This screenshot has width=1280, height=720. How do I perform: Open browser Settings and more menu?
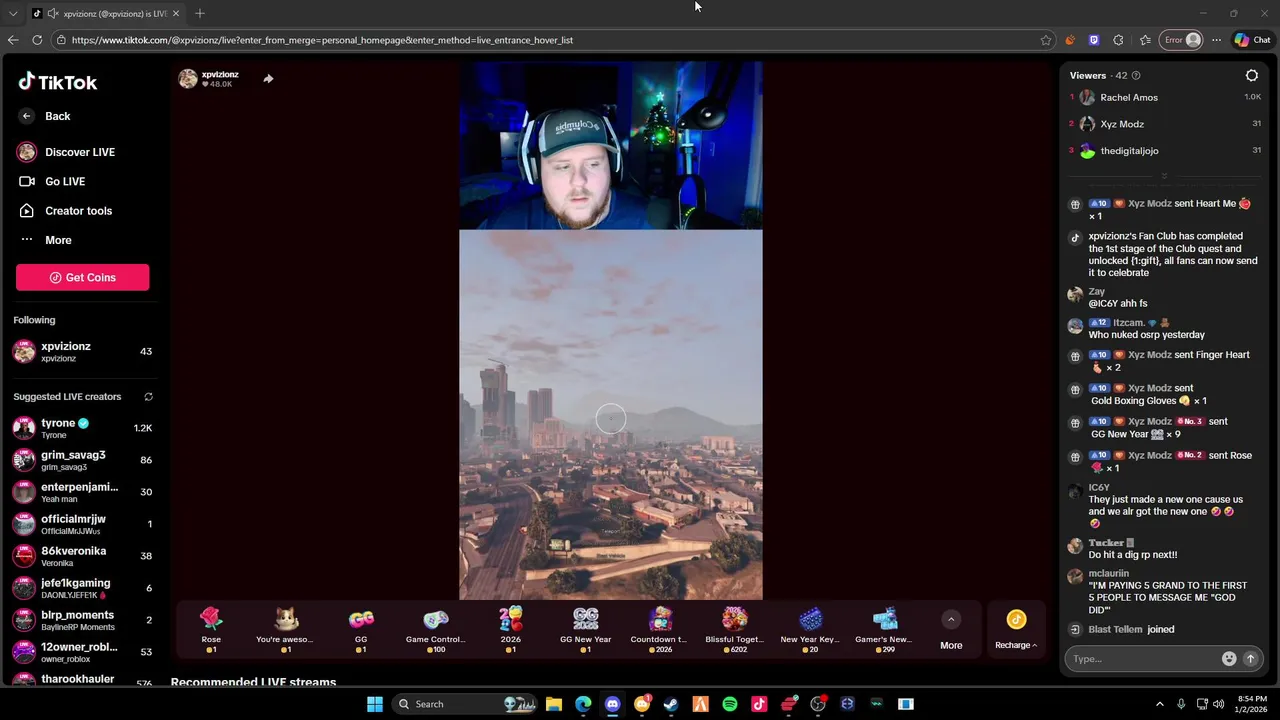(x=1216, y=40)
